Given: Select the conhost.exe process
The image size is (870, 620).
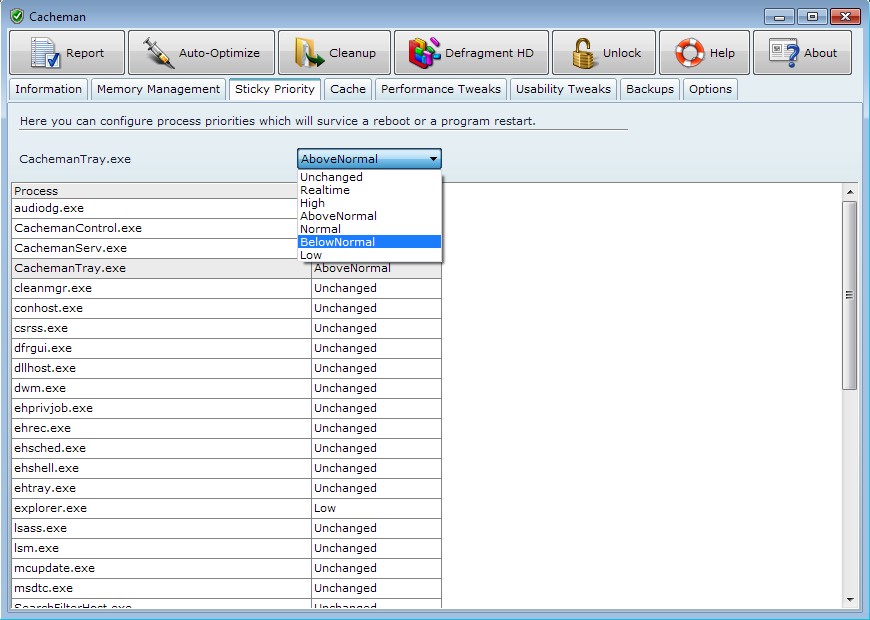Looking at the screenshot, I should pyautogui.click(x=161, y=308).
